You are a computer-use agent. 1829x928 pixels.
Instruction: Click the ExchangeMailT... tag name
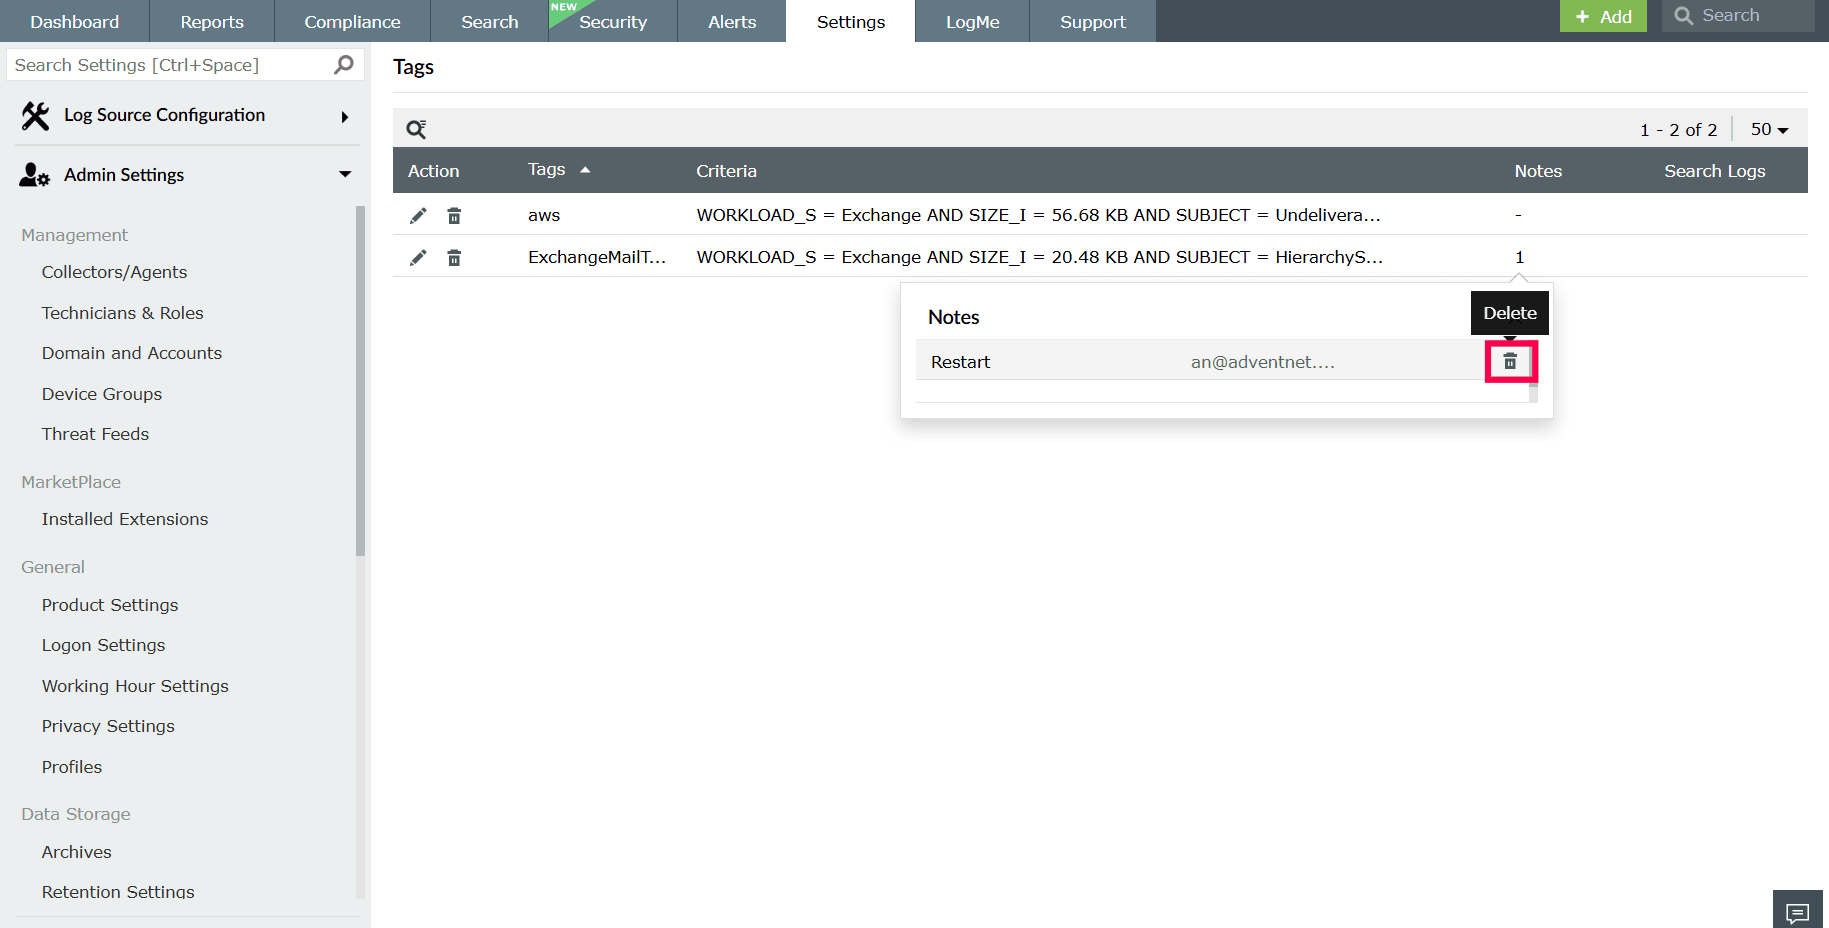pyautogui.click(x=597, y=257)
